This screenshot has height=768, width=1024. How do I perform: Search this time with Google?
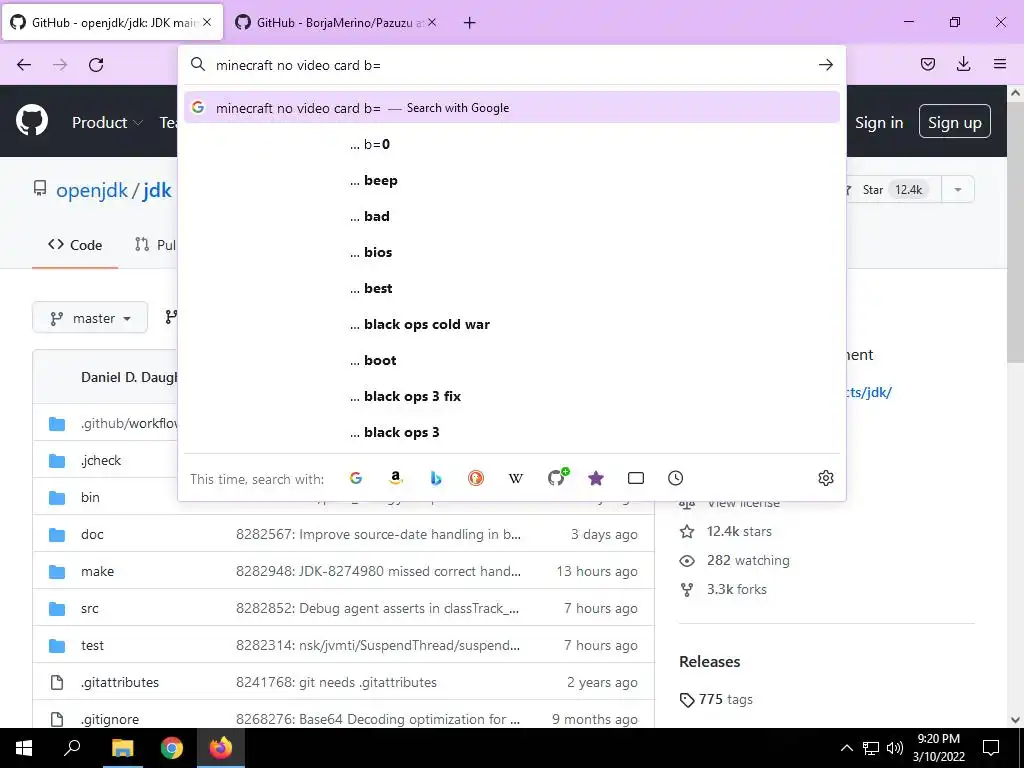[x=356, y=478]
